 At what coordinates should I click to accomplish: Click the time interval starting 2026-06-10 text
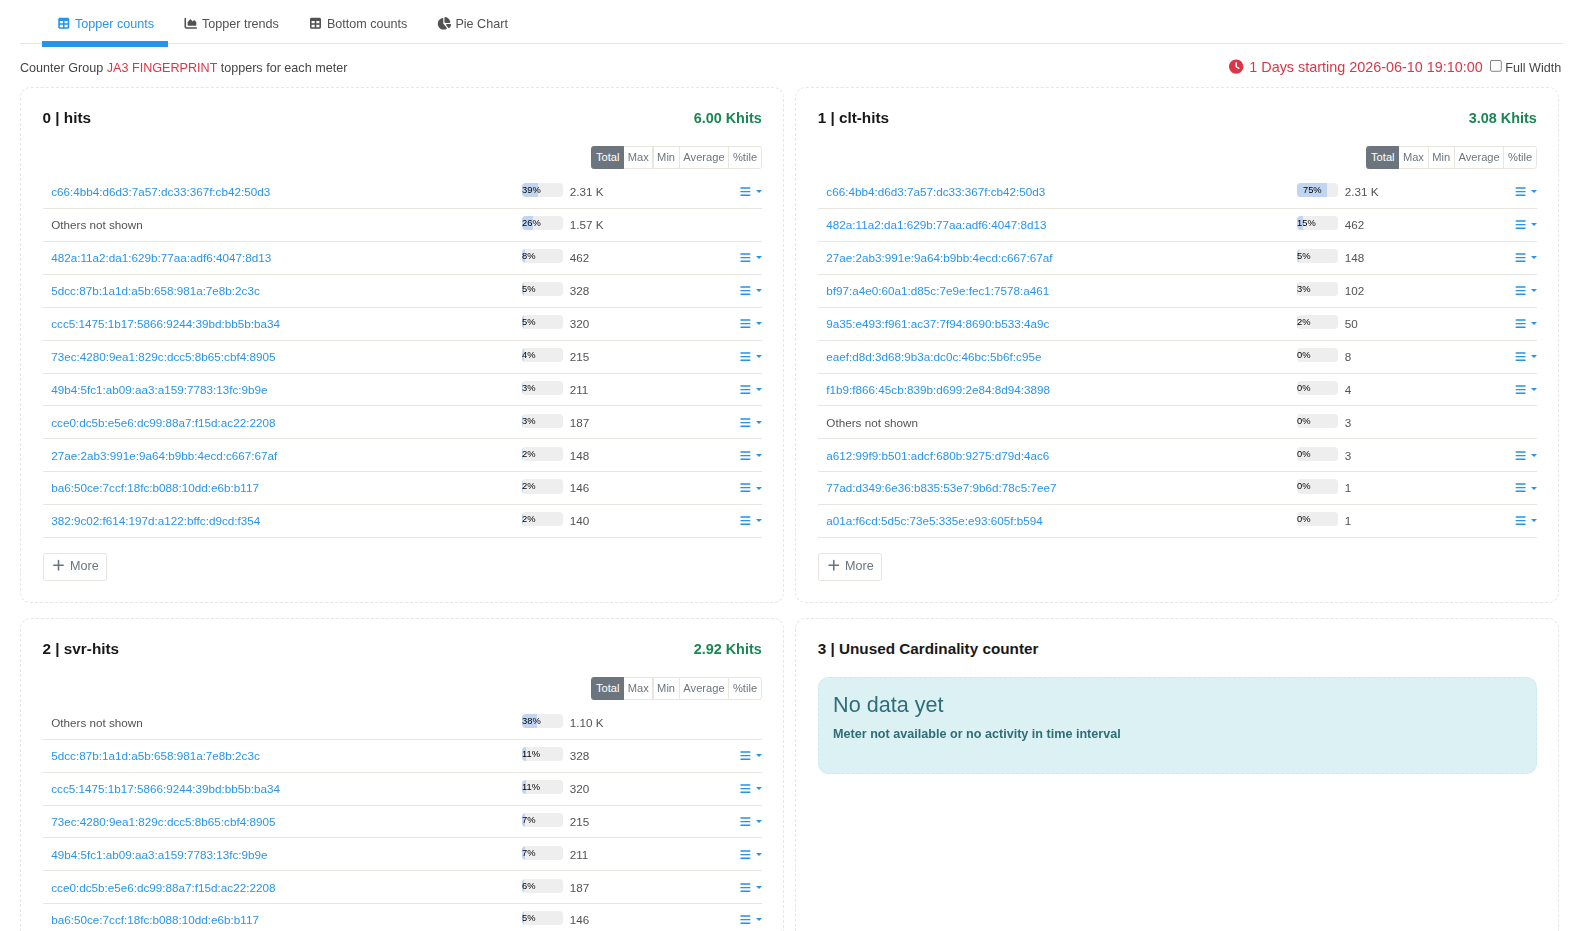(1366, 67)
